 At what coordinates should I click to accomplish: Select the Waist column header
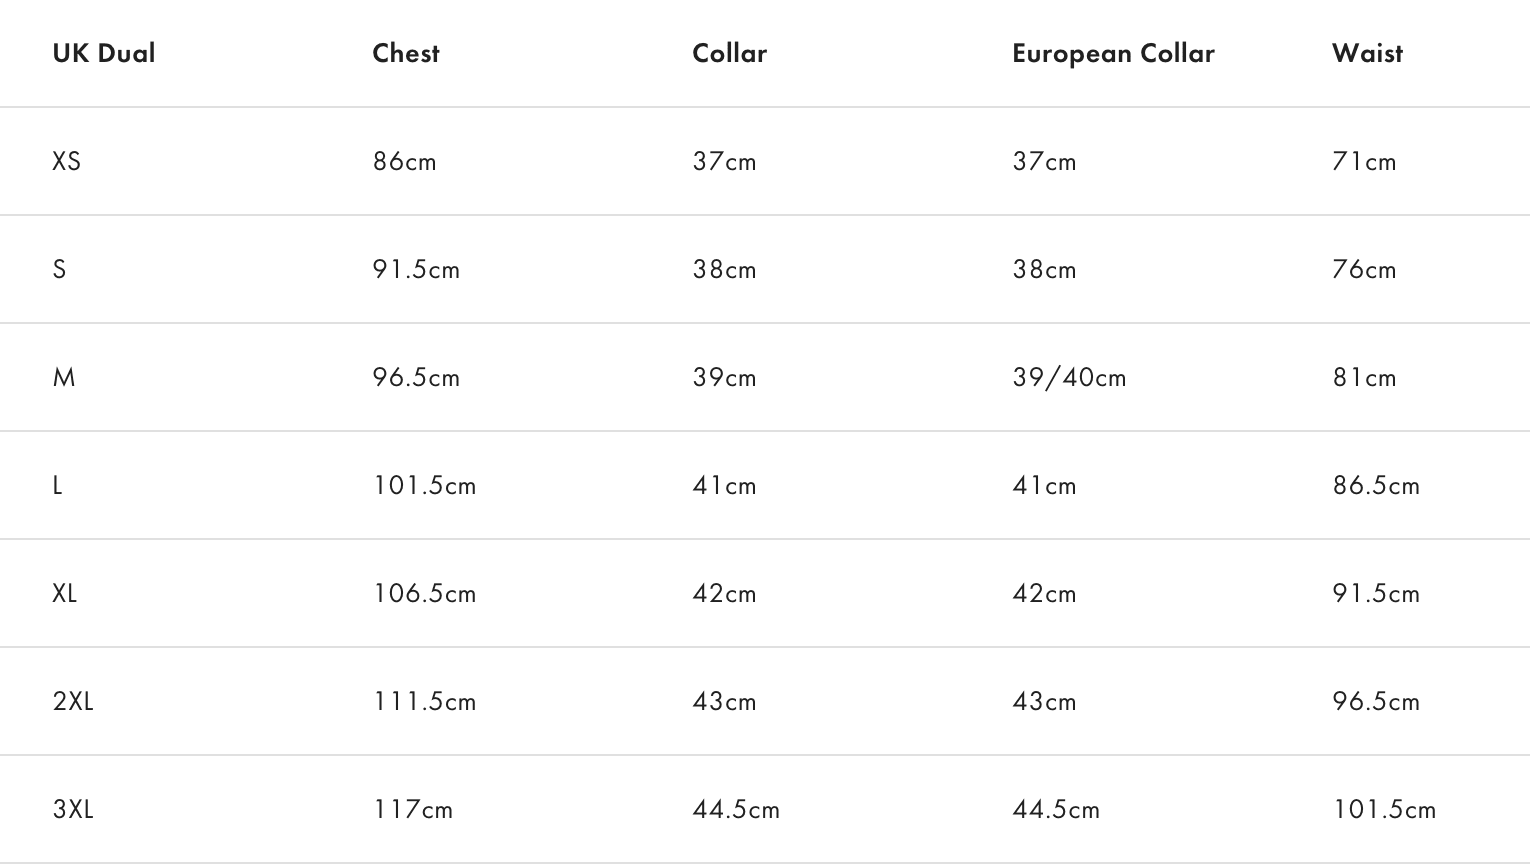pyautogui.click(x=1367, y=54)
